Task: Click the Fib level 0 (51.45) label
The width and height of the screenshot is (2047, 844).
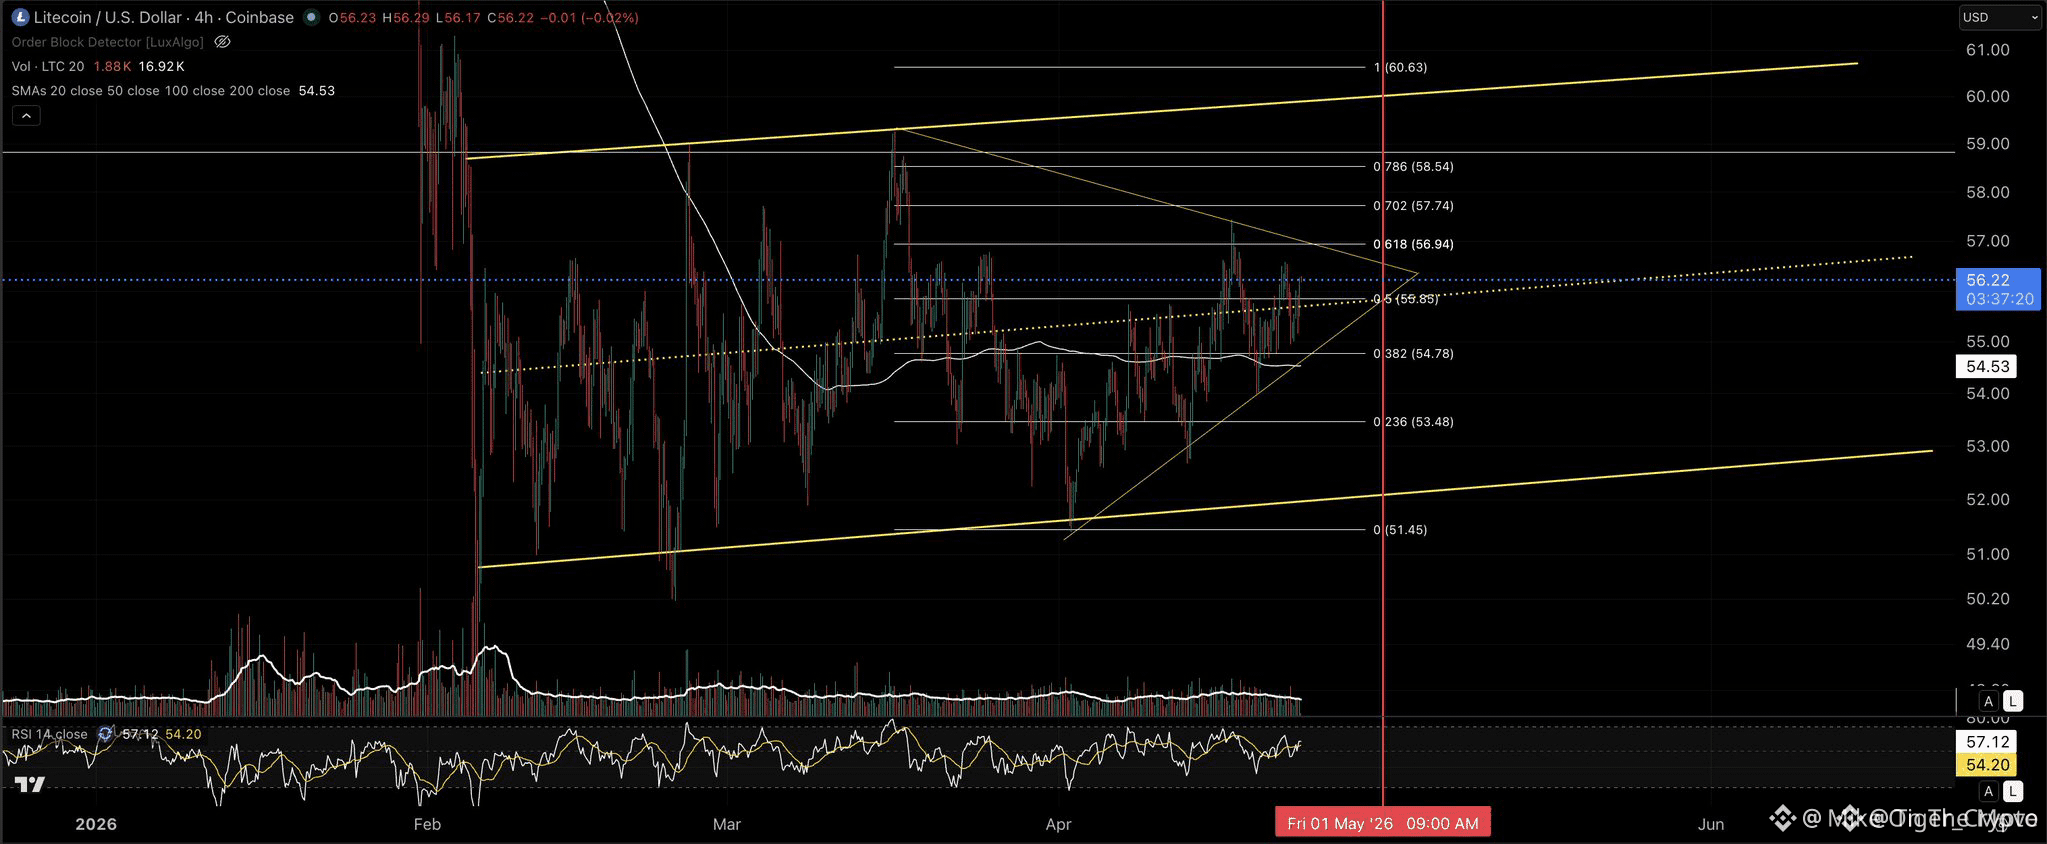Action: (1401, 529)
